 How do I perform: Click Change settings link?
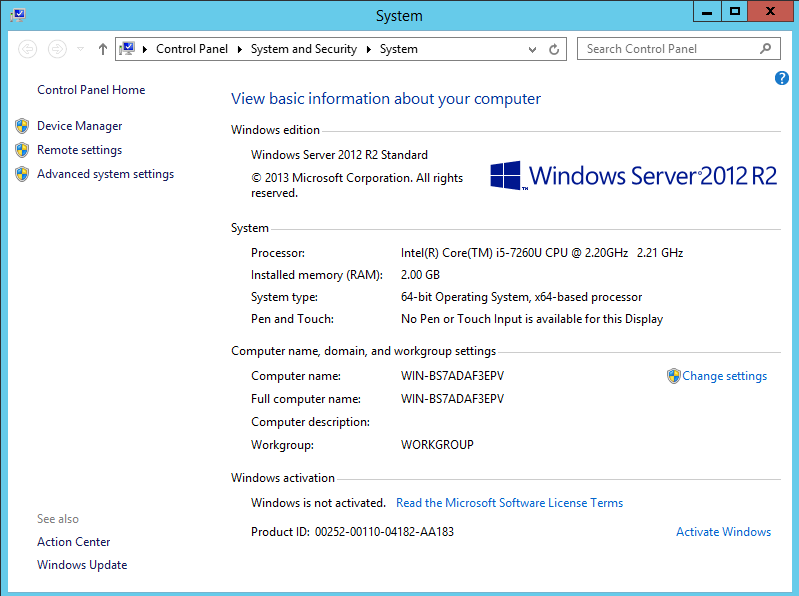point(725,376)
